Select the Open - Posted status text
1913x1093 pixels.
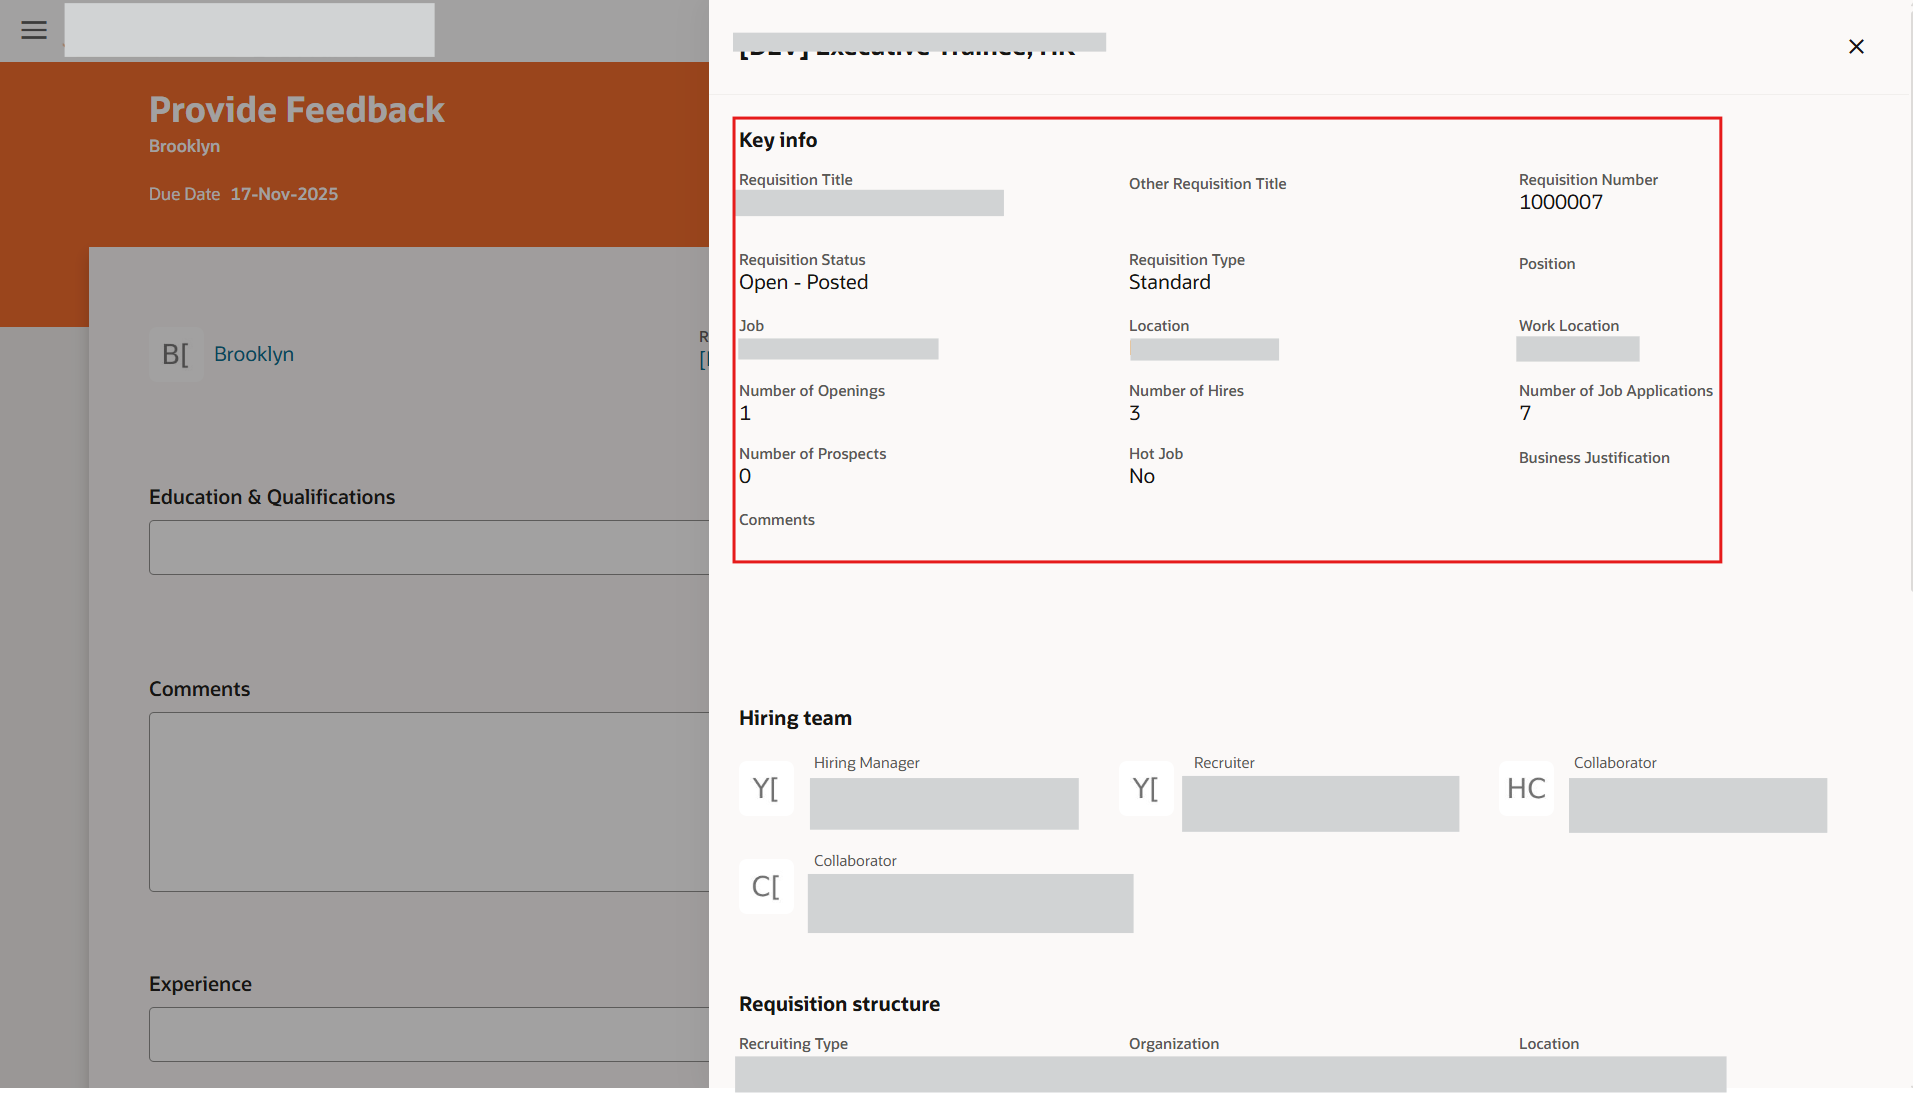tap(803, 282)
